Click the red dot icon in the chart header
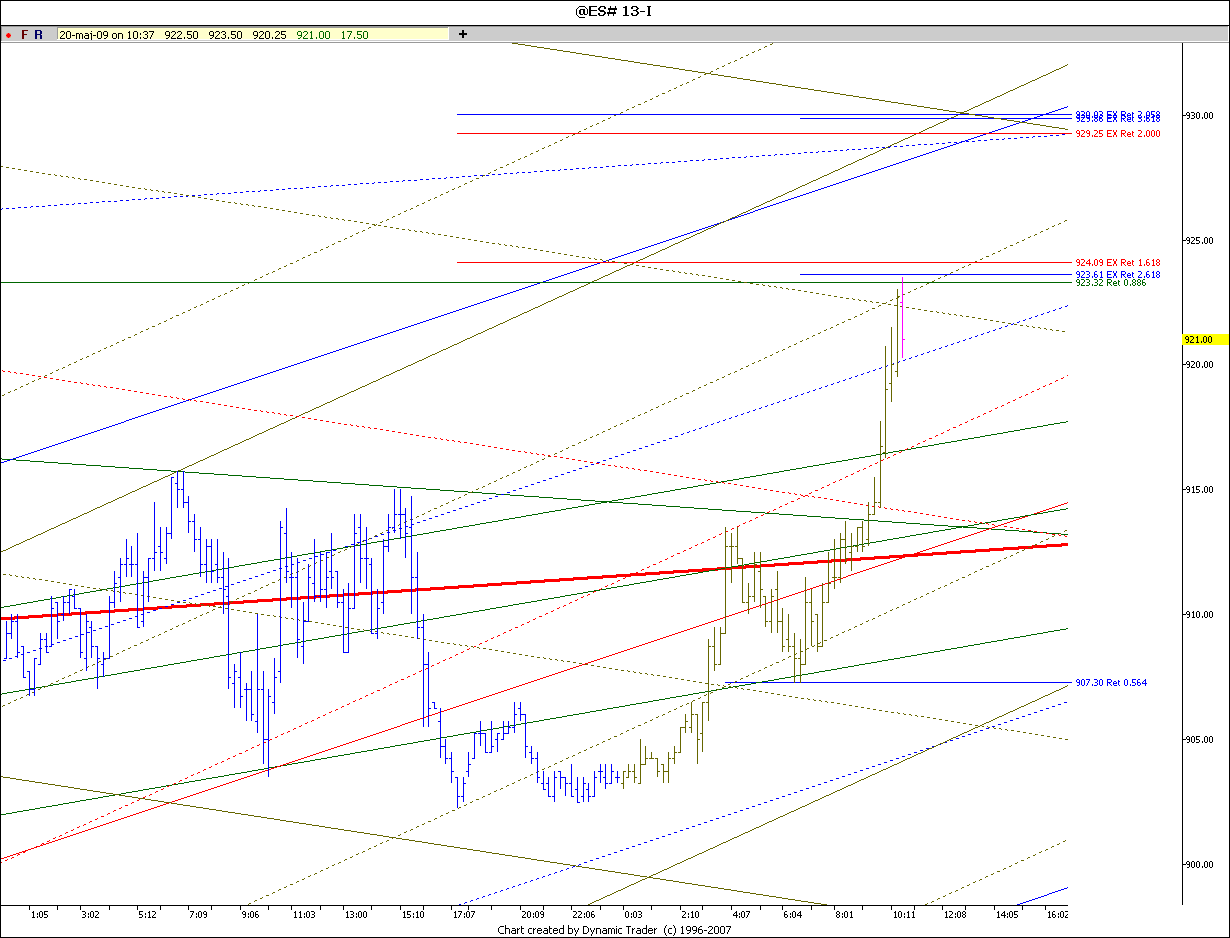The height and width of the screenshot is (938, 1230). pos(8,34)
